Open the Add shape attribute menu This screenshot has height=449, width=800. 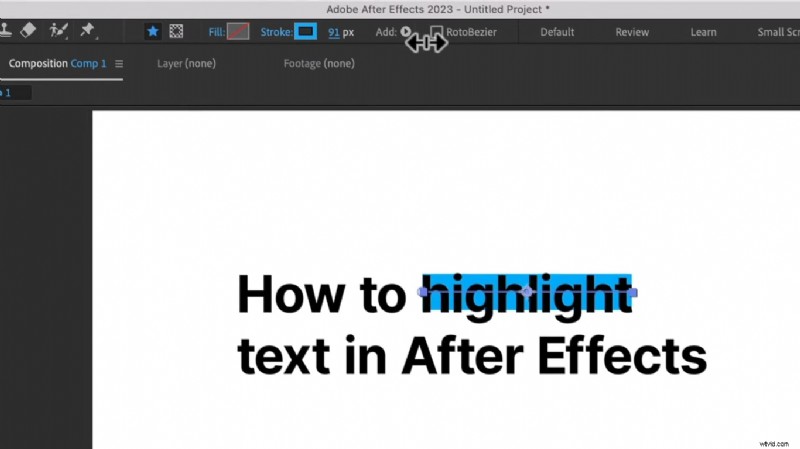406,32
